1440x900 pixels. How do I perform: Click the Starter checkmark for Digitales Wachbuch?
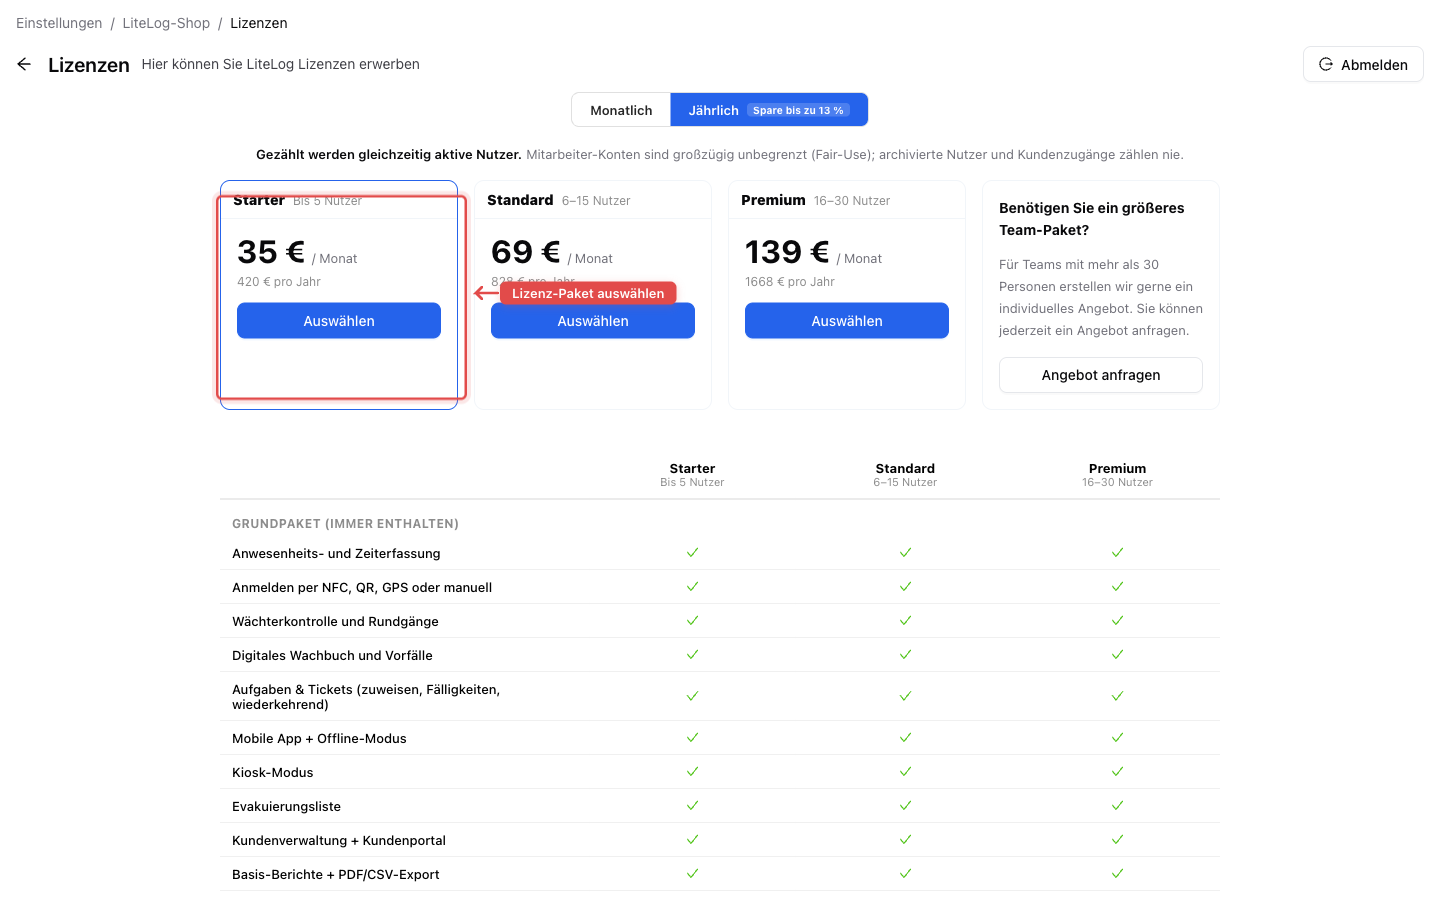(x=692, y=655)
